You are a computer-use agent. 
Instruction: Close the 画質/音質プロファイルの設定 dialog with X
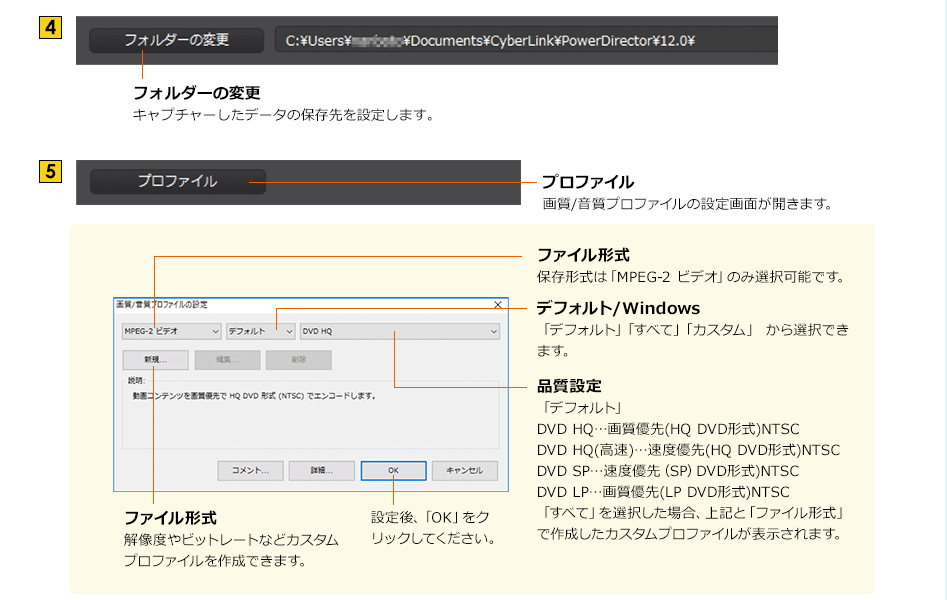click(x=497, y=304)
